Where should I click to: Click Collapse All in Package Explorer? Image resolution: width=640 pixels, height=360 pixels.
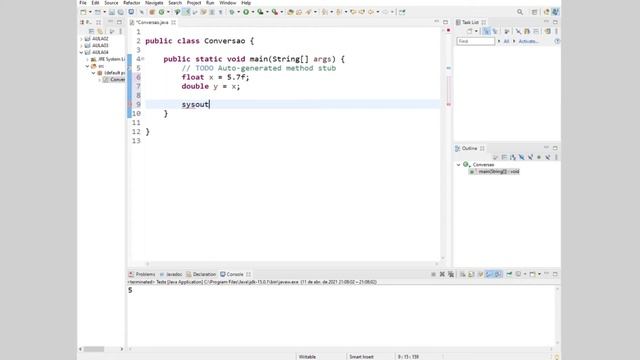pos(91,31)
